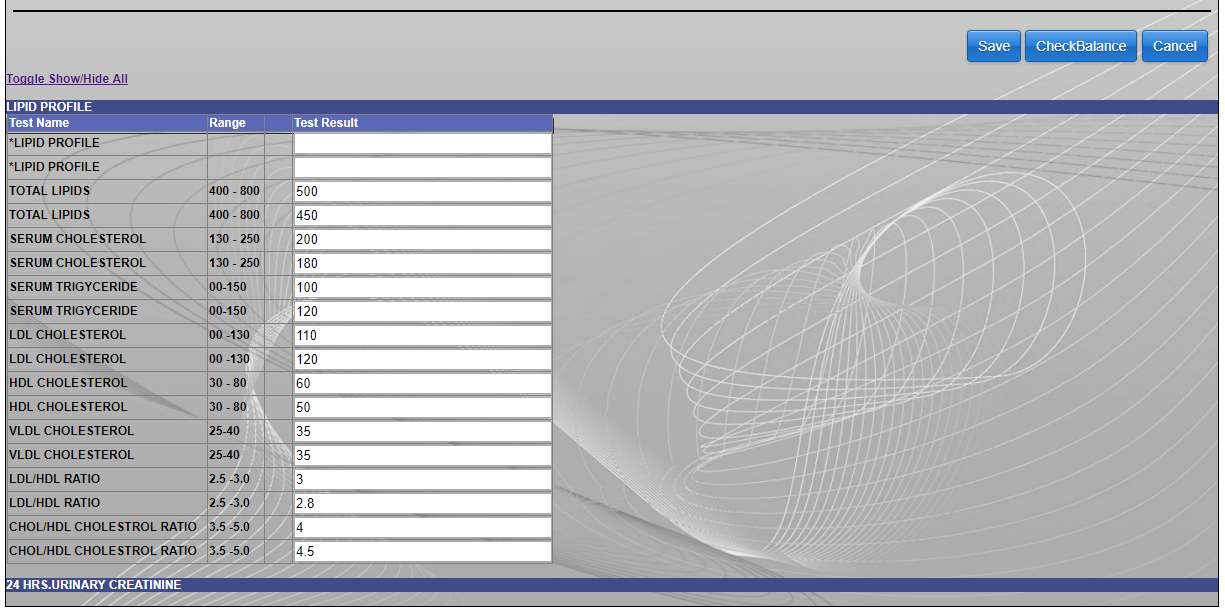
Task: Click the Save button
Action: pyautogui.click(x=993, y=46)
